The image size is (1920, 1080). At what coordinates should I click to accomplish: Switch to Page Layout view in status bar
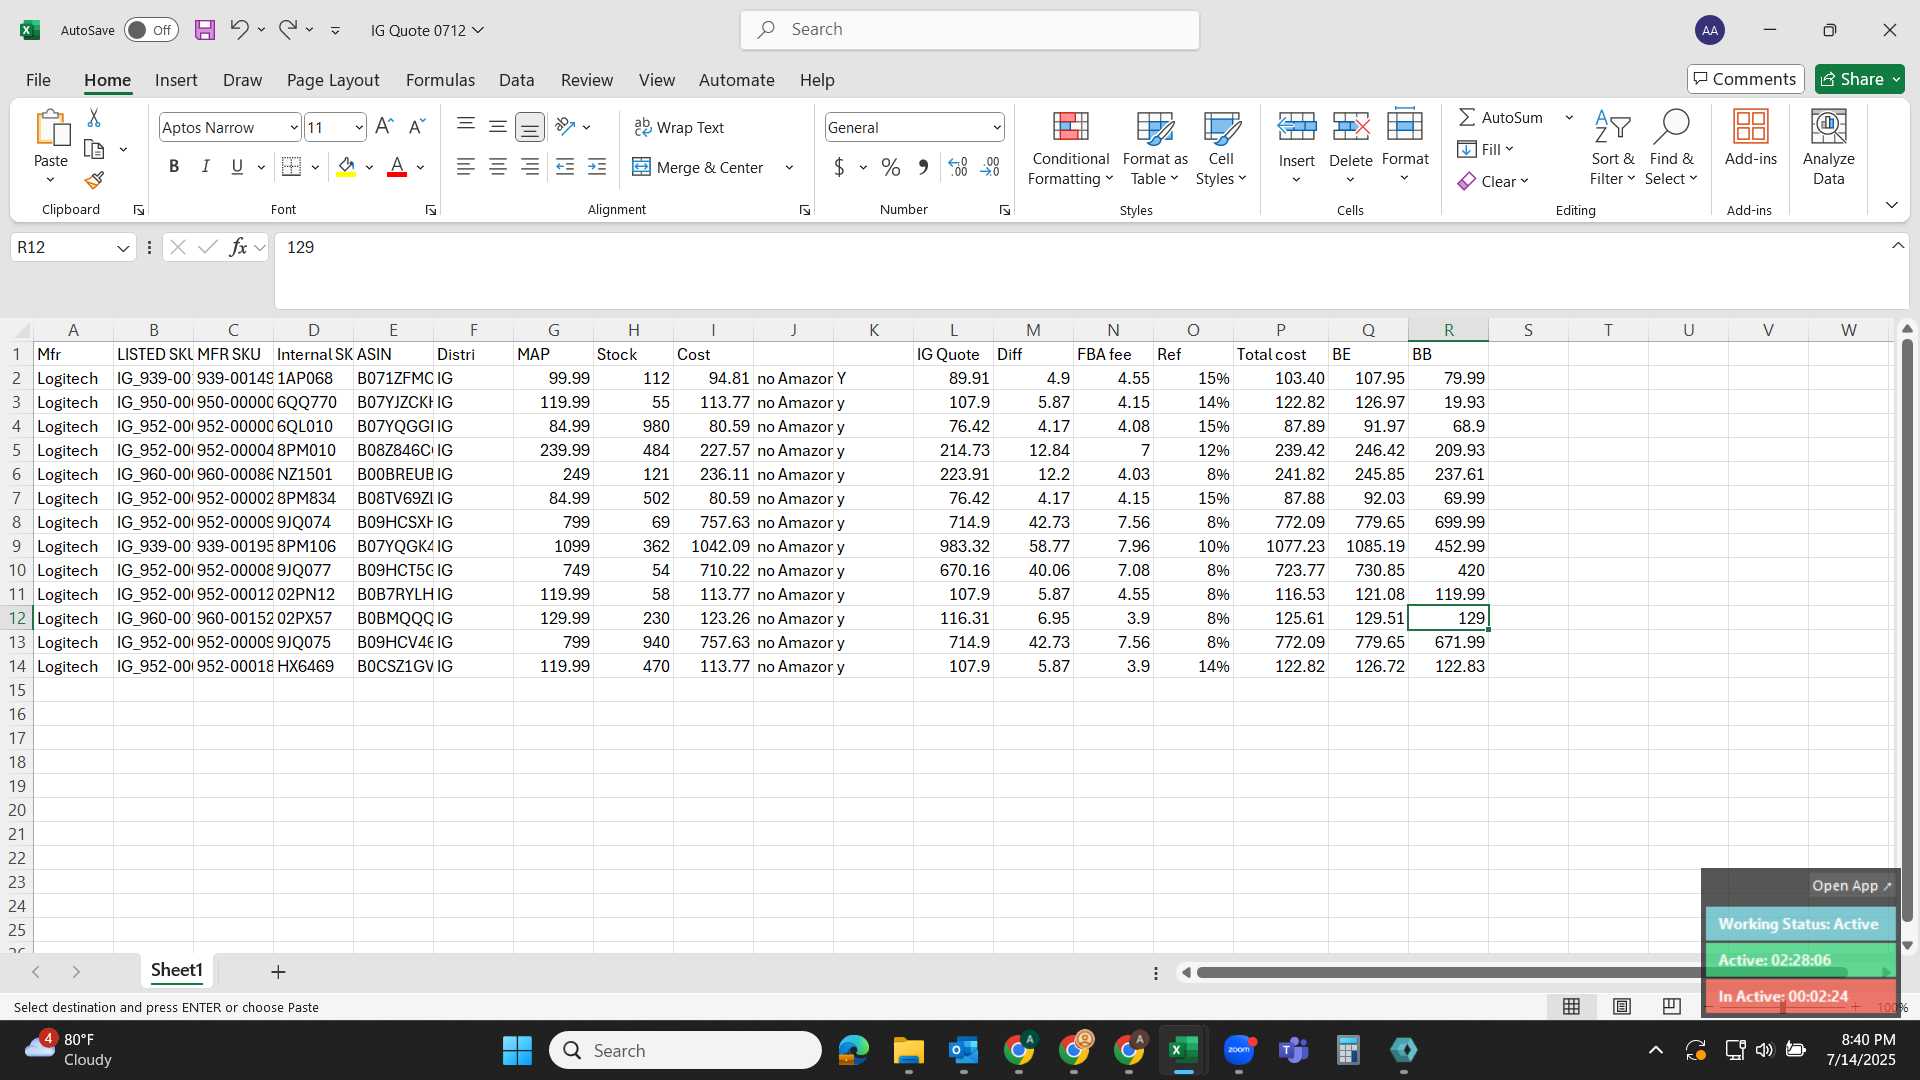pos(1622,1006)
